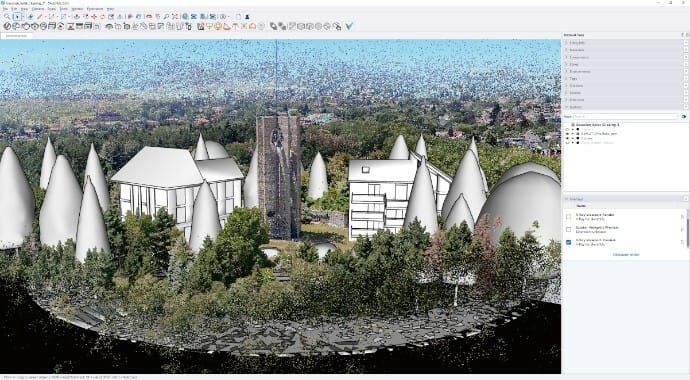Click the orange globe icon in second toolbar
Image resolution: width=690 pixels, height=380 pixels.
[x=217, y=26]
